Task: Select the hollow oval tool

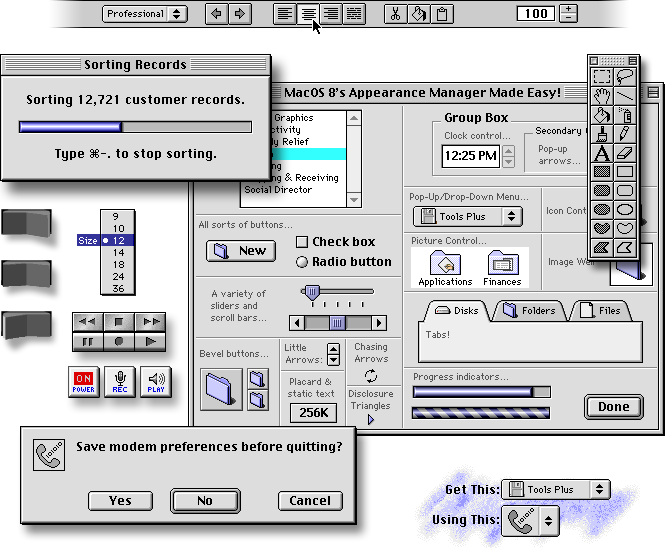Action: click(x=625, y=210)
